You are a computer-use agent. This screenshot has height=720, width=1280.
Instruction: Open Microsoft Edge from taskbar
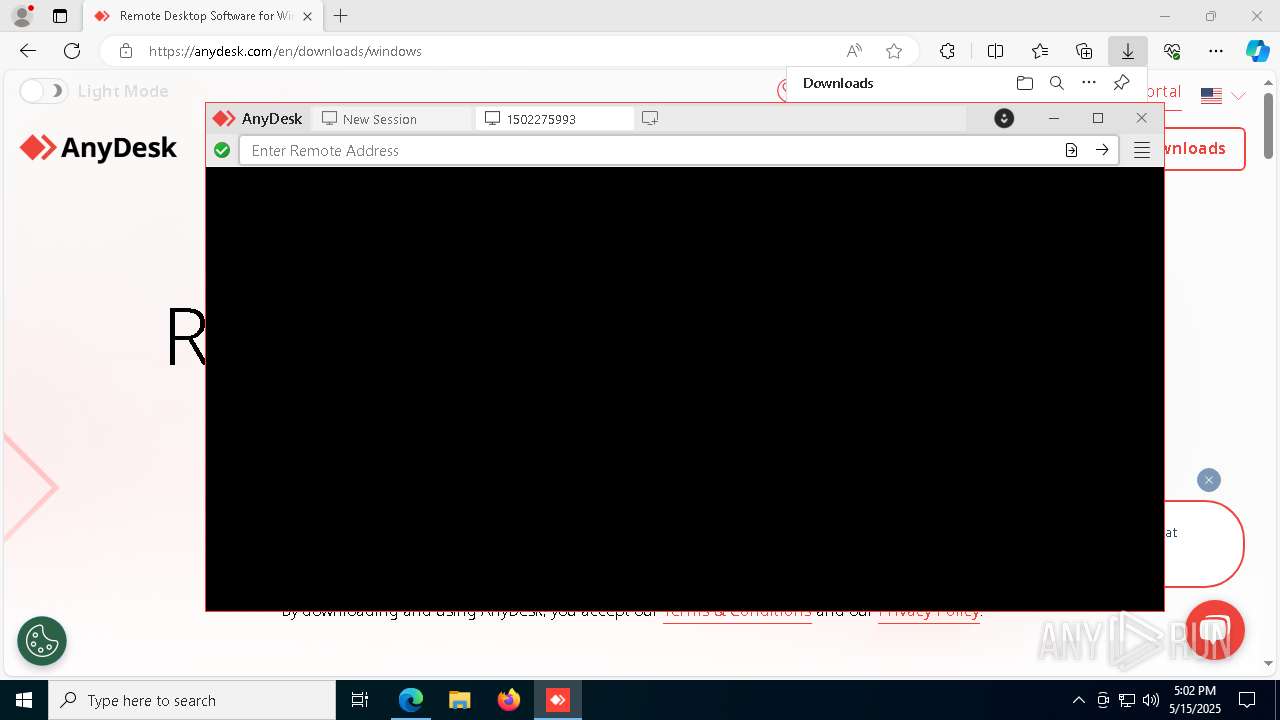[x=411, y=700]
